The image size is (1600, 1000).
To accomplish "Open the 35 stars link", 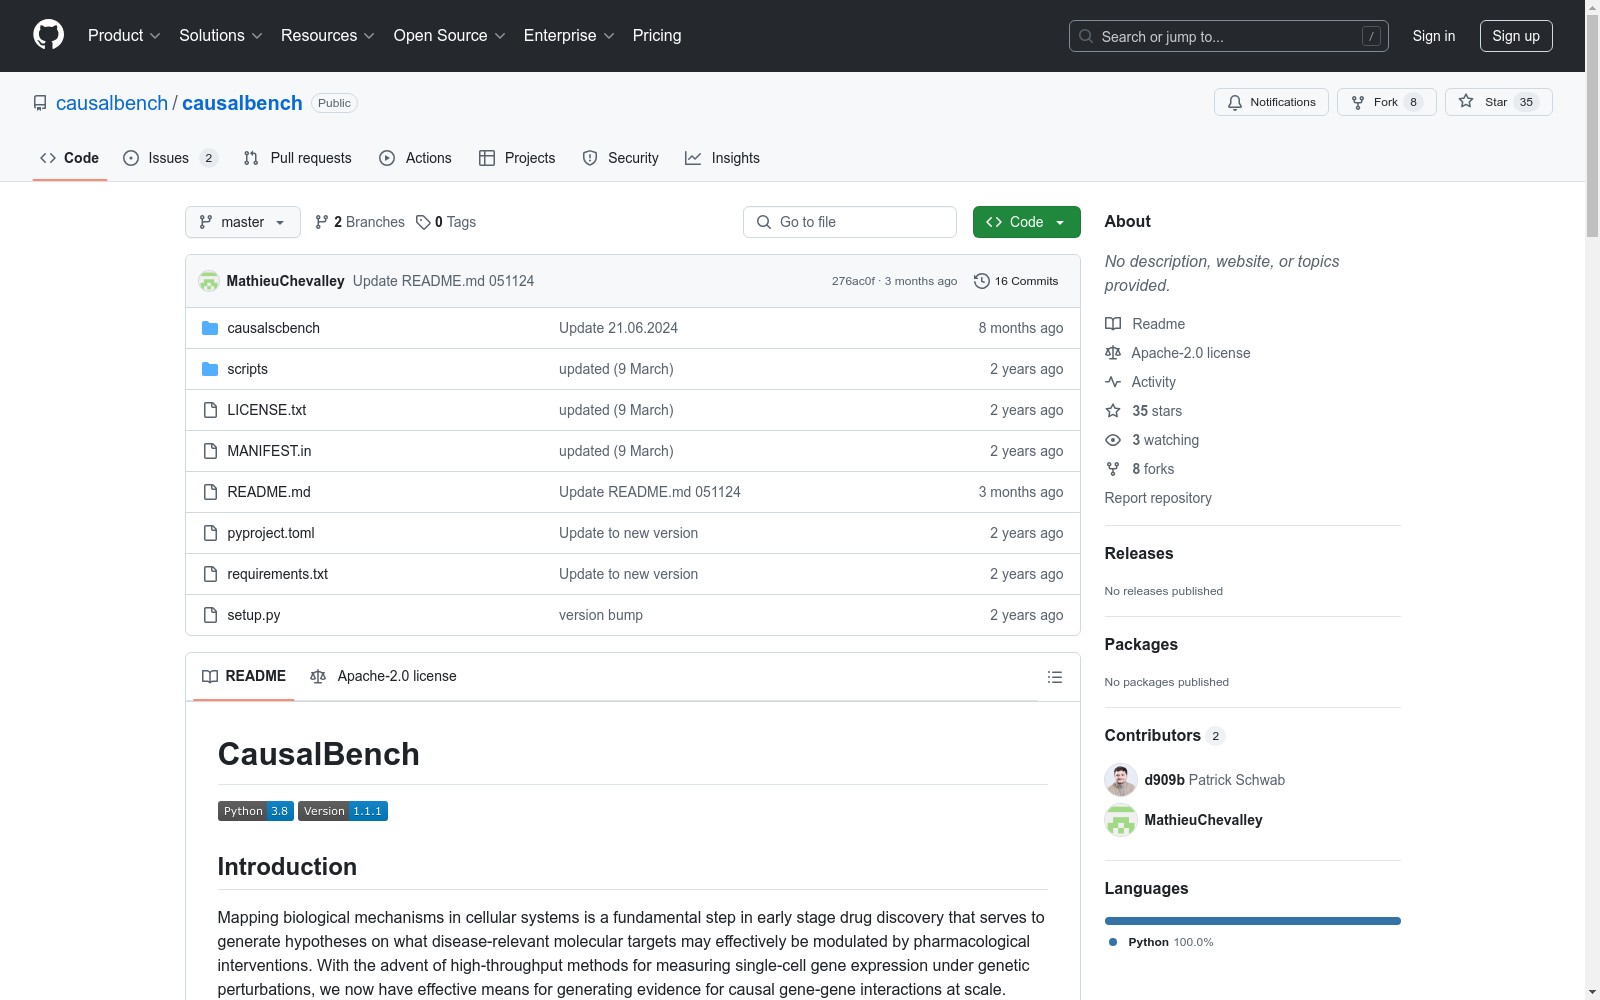I will [1144, 411].
